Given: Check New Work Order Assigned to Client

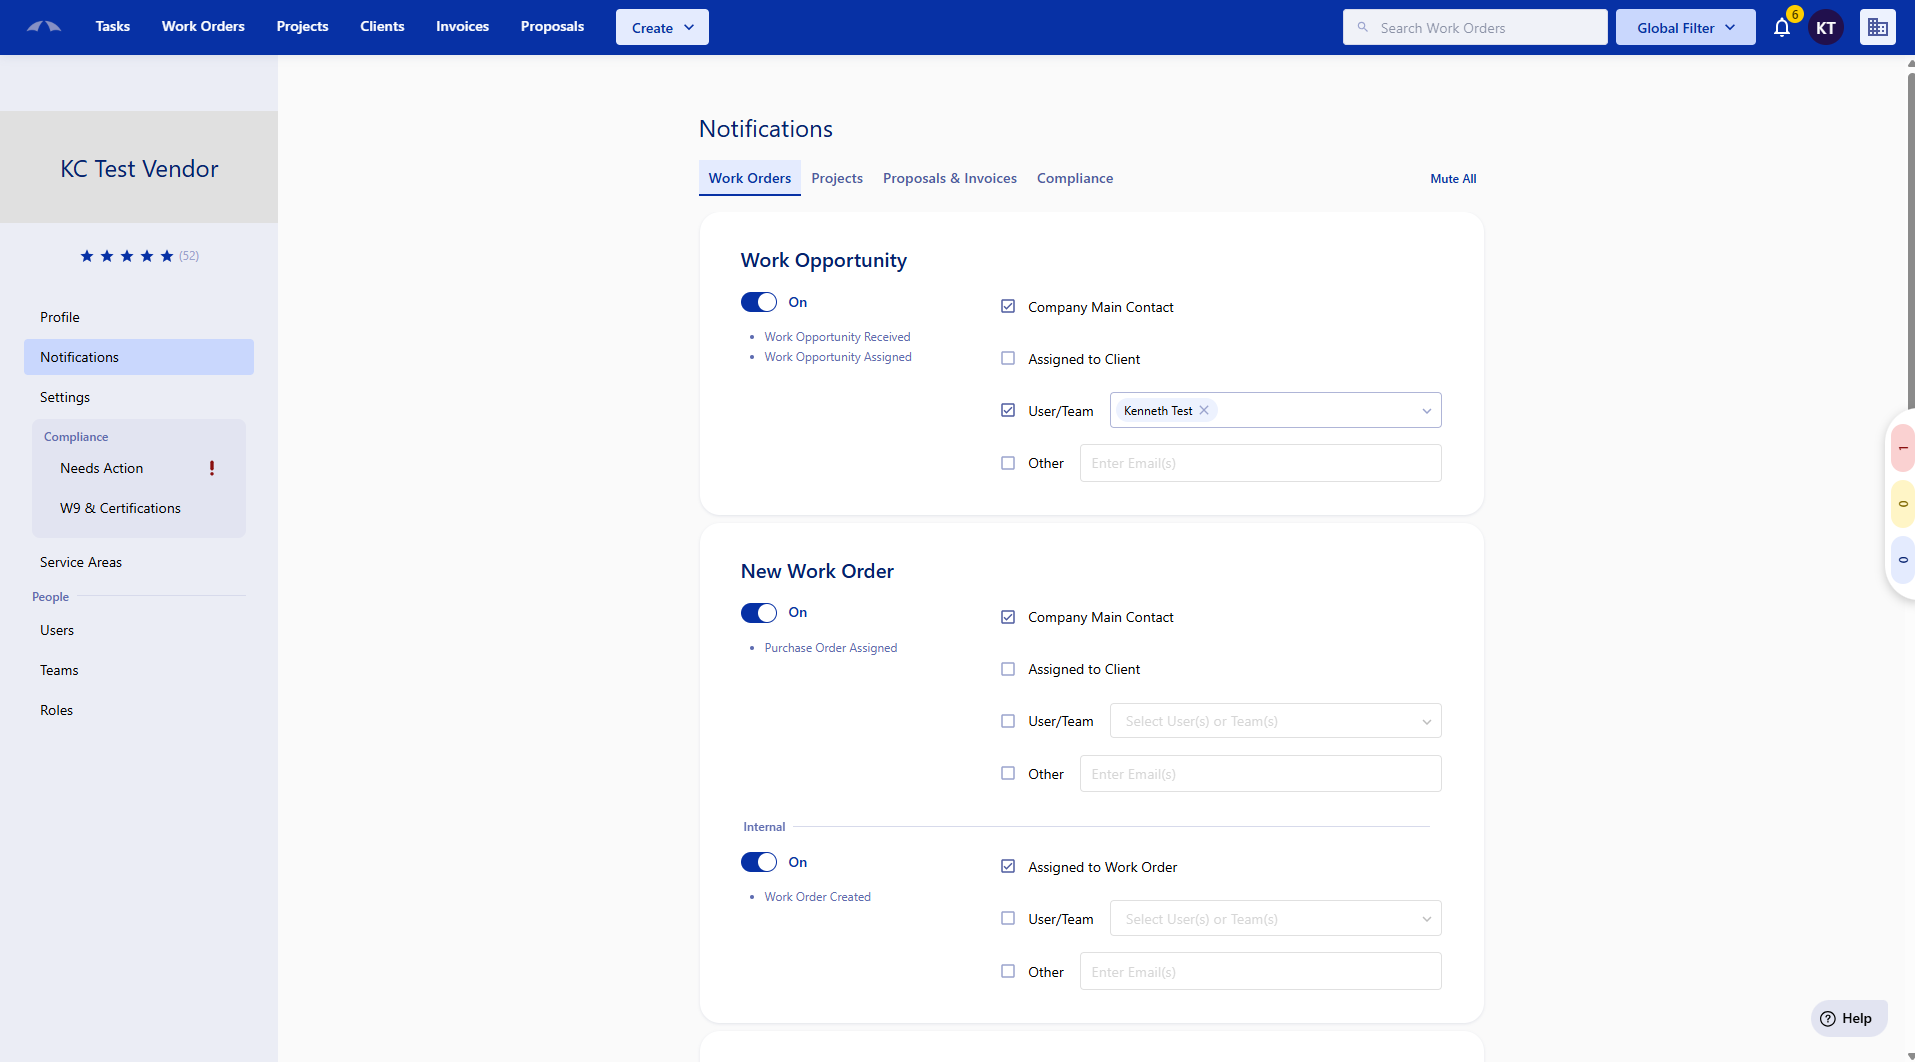Looking at the screenshot, I should point(1008,669).
